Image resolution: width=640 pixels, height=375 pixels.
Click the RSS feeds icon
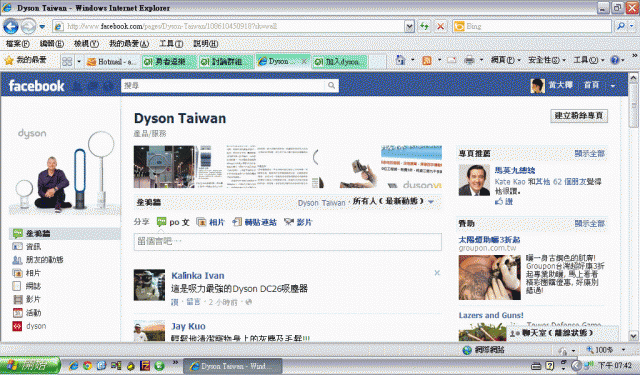[427, 61]
